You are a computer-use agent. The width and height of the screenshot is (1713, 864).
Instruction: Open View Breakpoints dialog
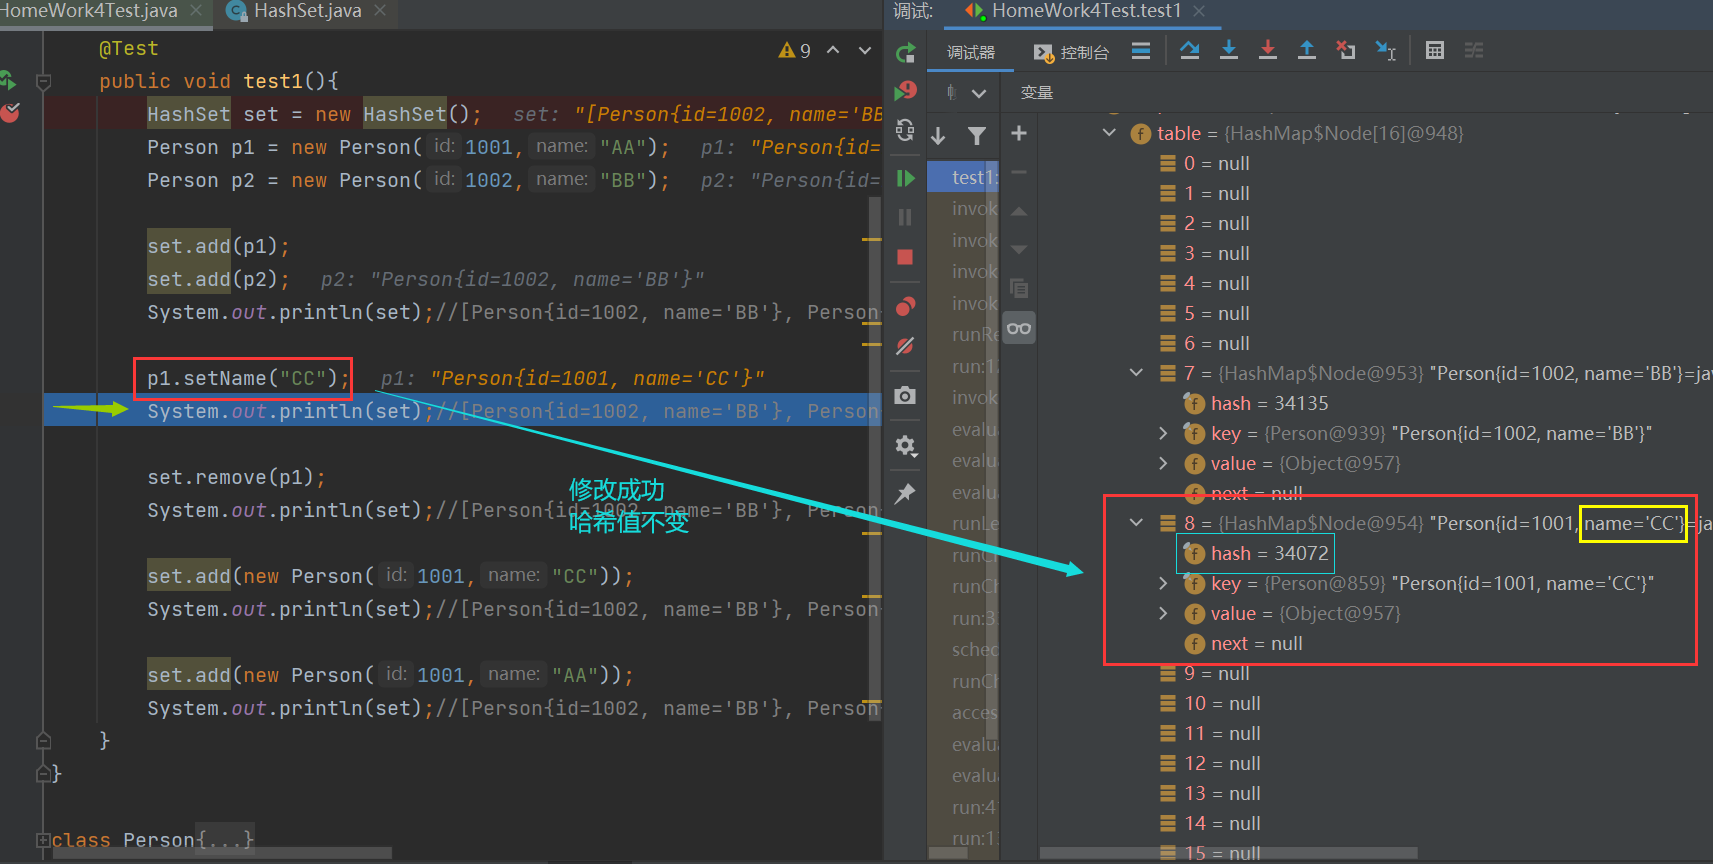tap(906, 305)
